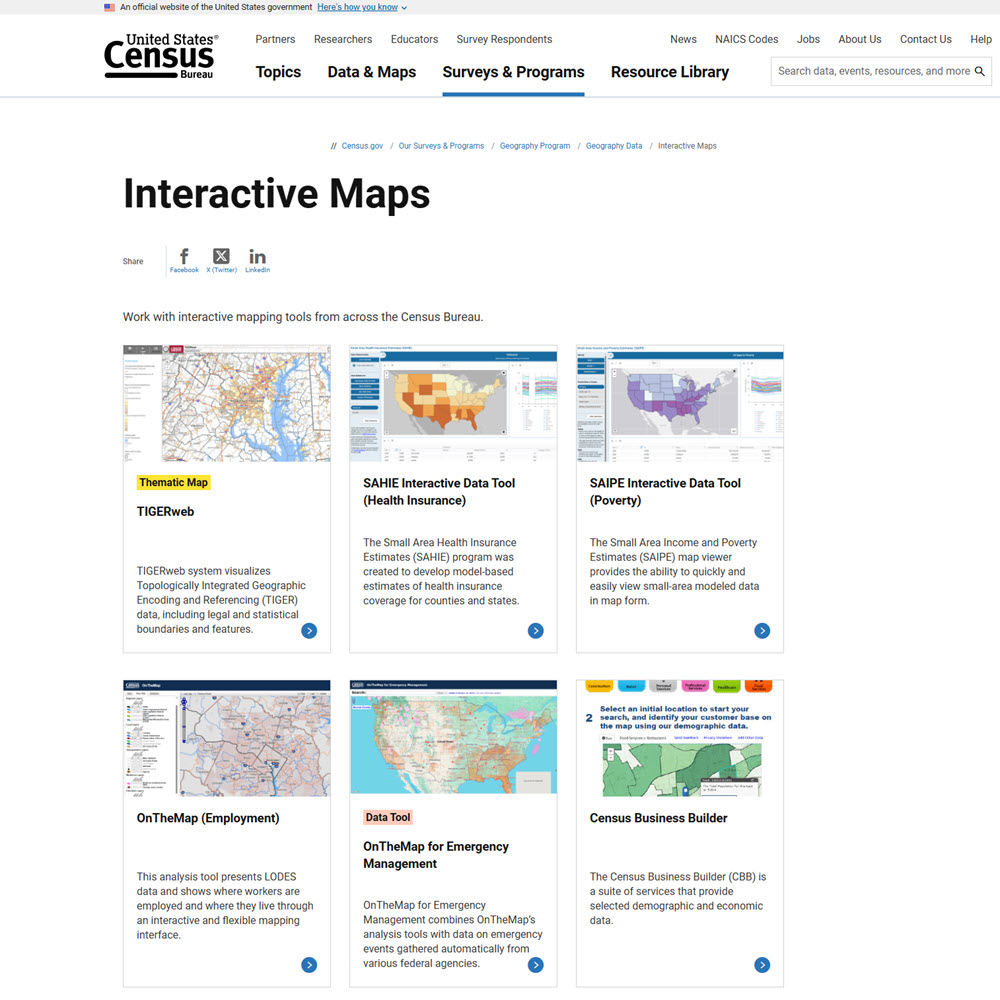Click Census Business Builder title
The height and width of the screenshot is (1000, 1000).
[x=659, y=818]
